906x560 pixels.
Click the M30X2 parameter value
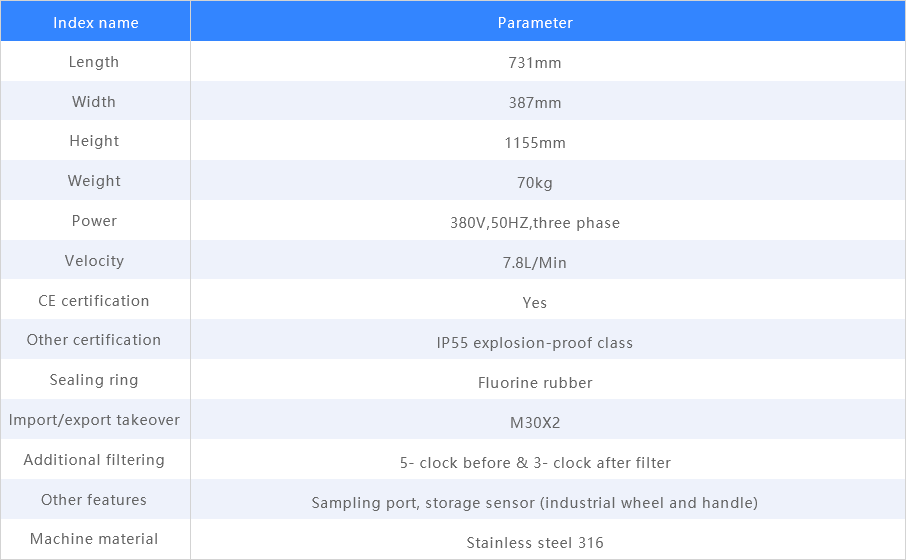pos(535,423)
